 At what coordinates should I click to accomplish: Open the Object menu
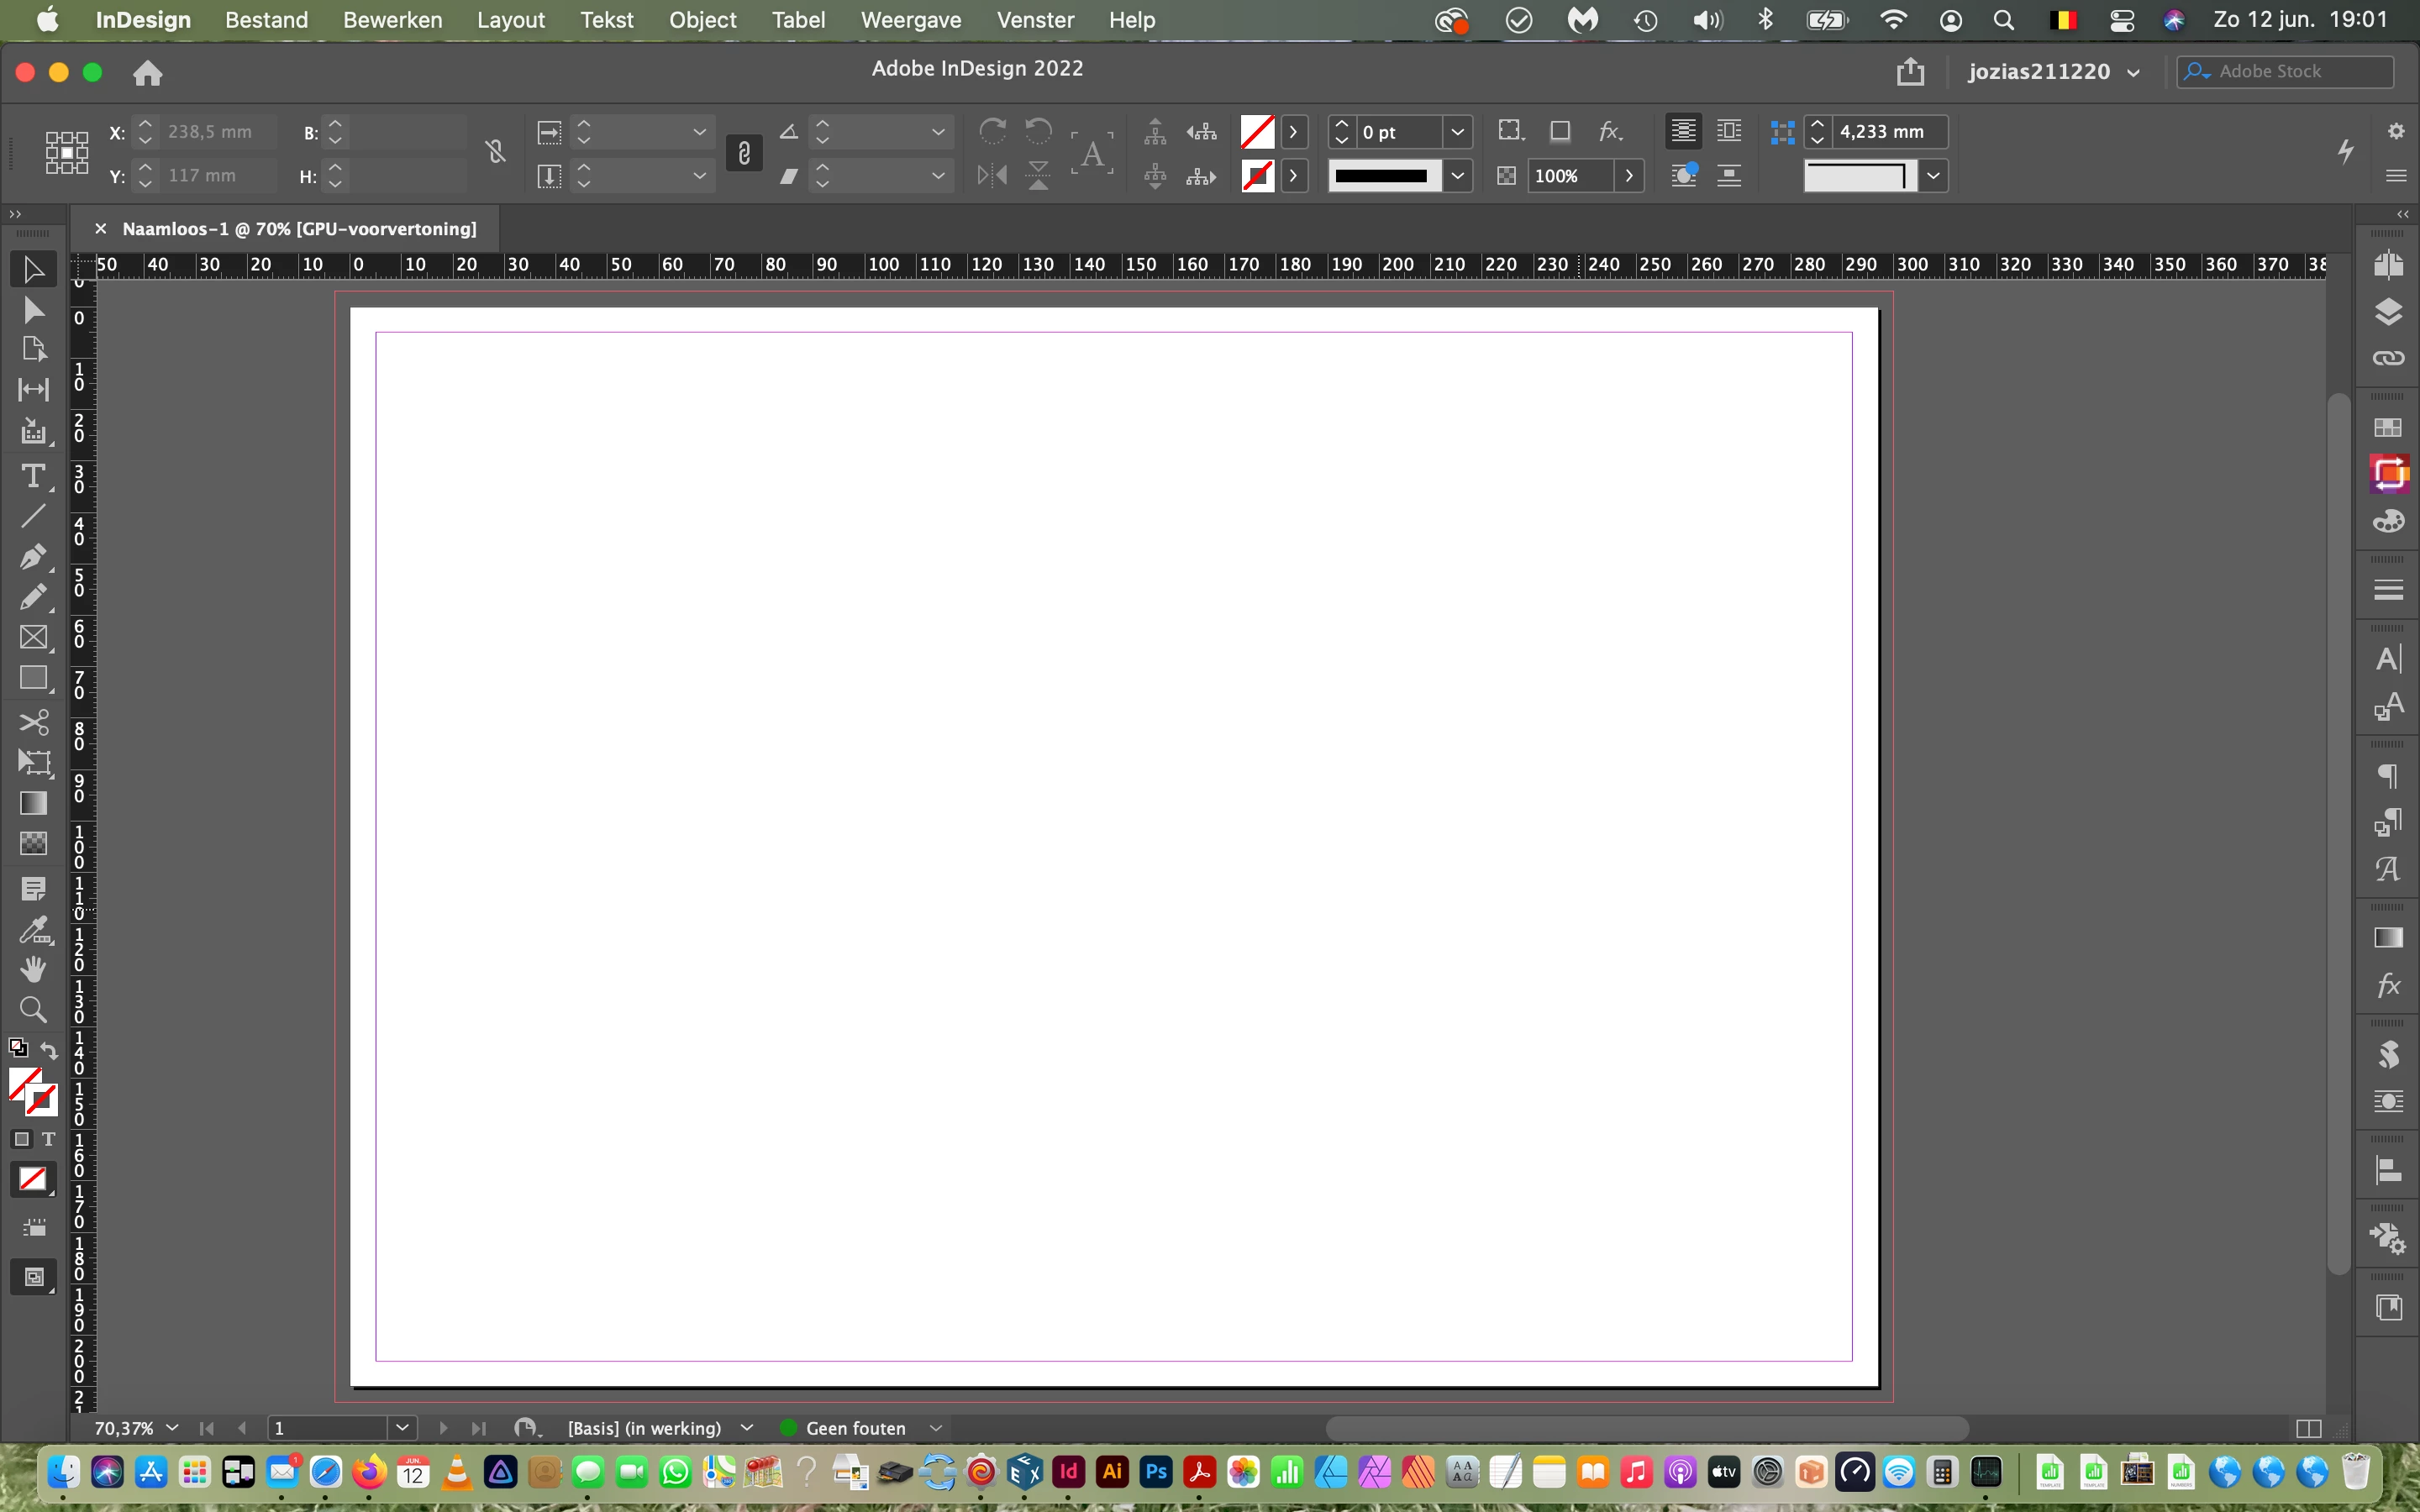[x=702, y=20]
